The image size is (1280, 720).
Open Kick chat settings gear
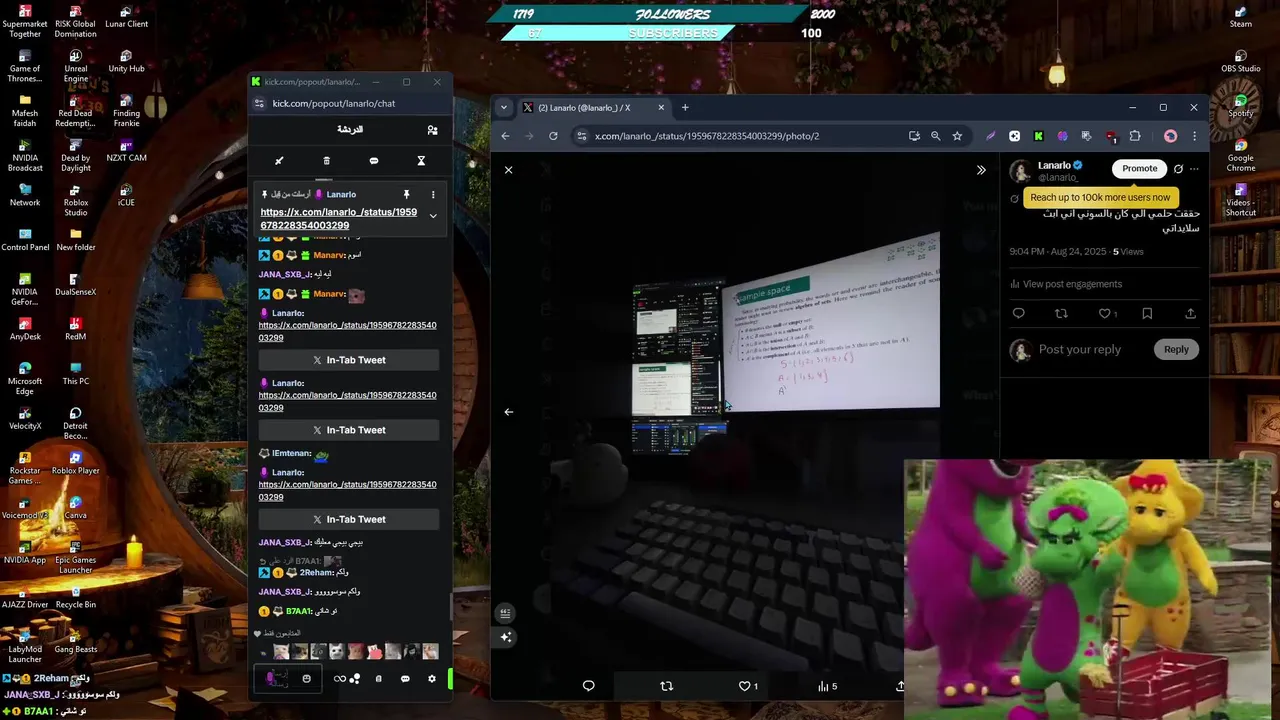pos(432,678)
